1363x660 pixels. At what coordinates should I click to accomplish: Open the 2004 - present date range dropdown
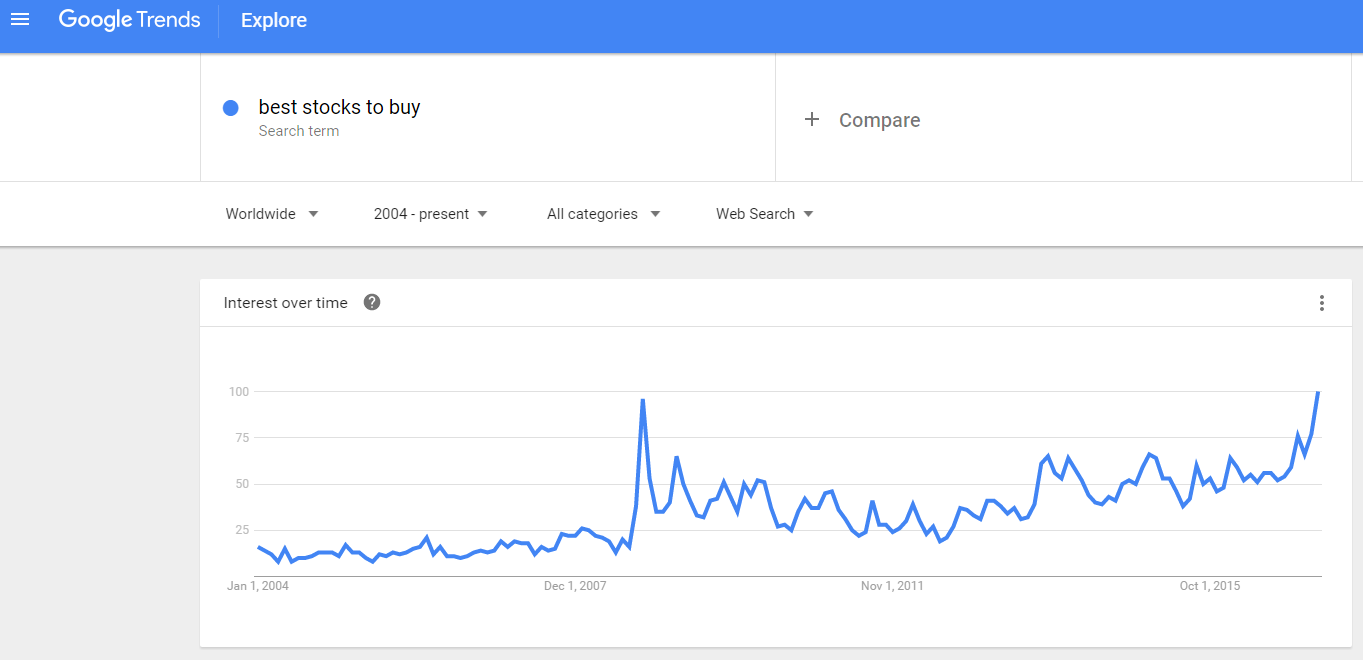430,214
